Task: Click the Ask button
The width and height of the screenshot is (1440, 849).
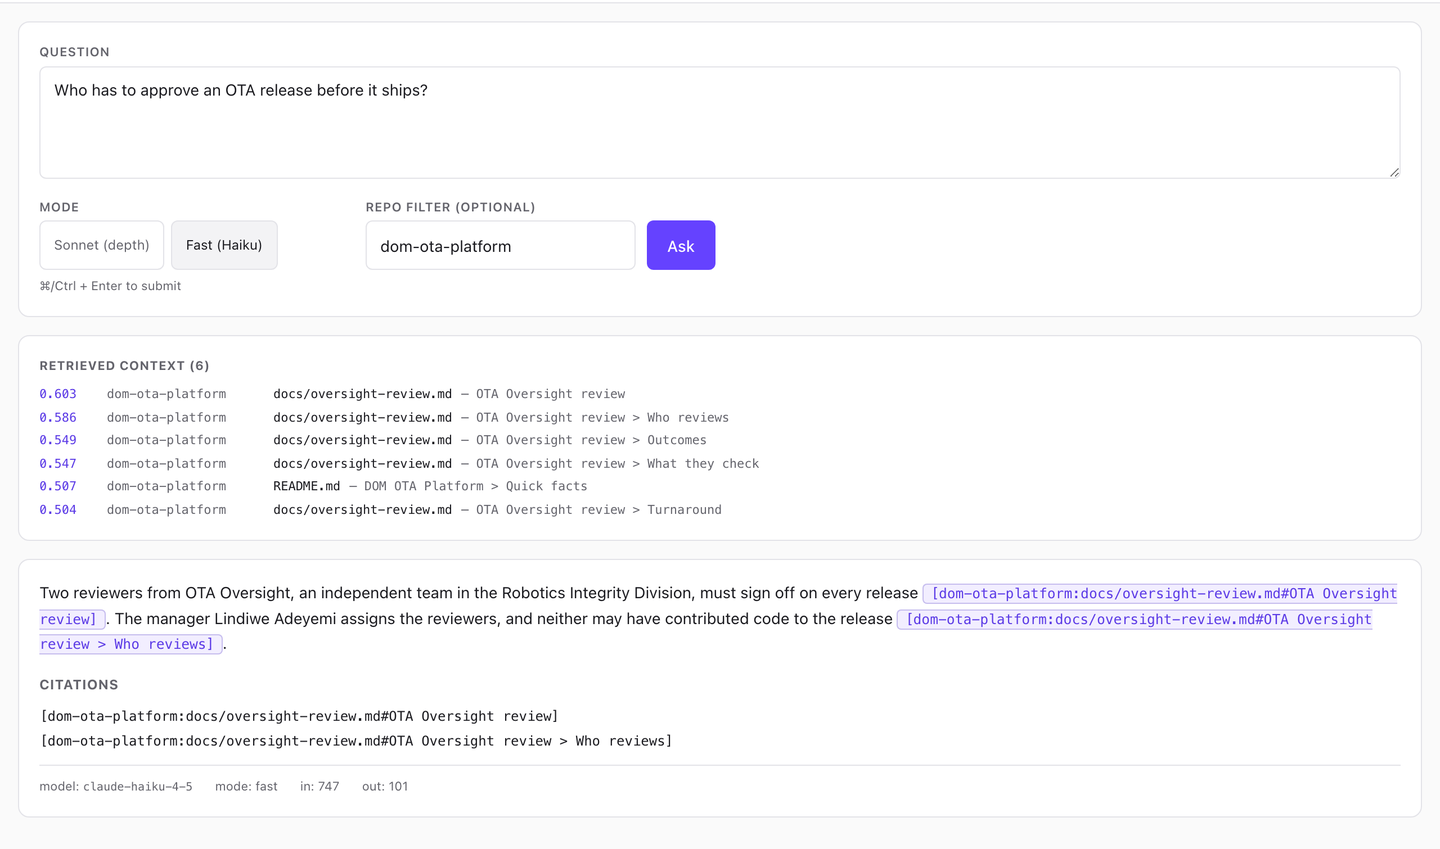Action: pyautogui.click(x=681, y=245)
